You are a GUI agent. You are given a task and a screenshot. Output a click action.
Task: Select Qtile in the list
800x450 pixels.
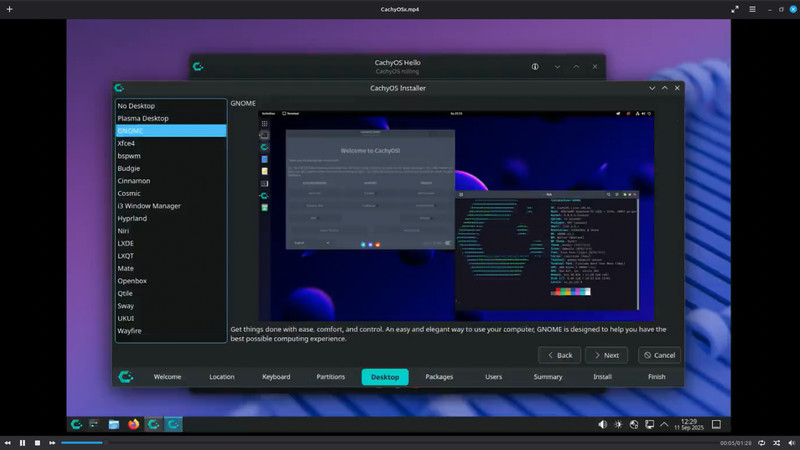(171, 293)
